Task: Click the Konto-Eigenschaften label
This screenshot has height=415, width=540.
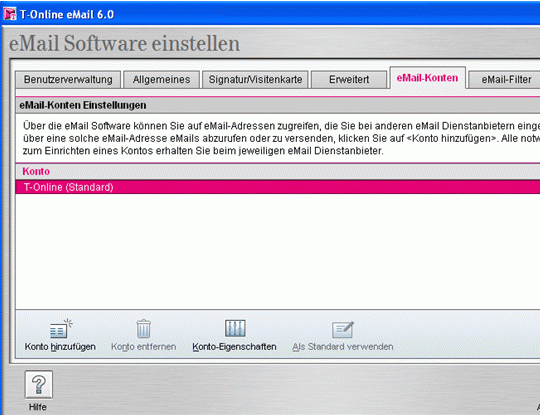Action: 234,347
